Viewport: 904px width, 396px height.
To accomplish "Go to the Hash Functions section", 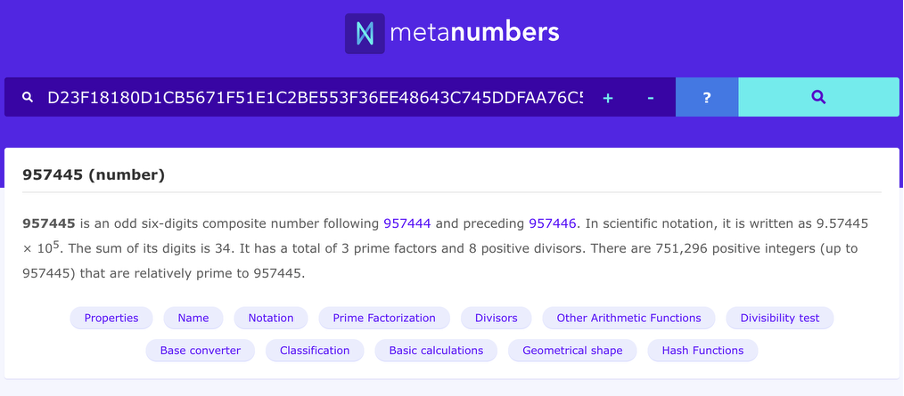I will click(703, 350).
